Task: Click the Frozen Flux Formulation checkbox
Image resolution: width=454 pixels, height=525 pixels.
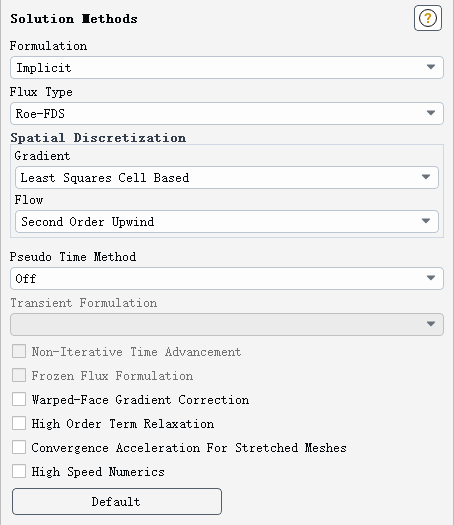Action: coord(19,375)
